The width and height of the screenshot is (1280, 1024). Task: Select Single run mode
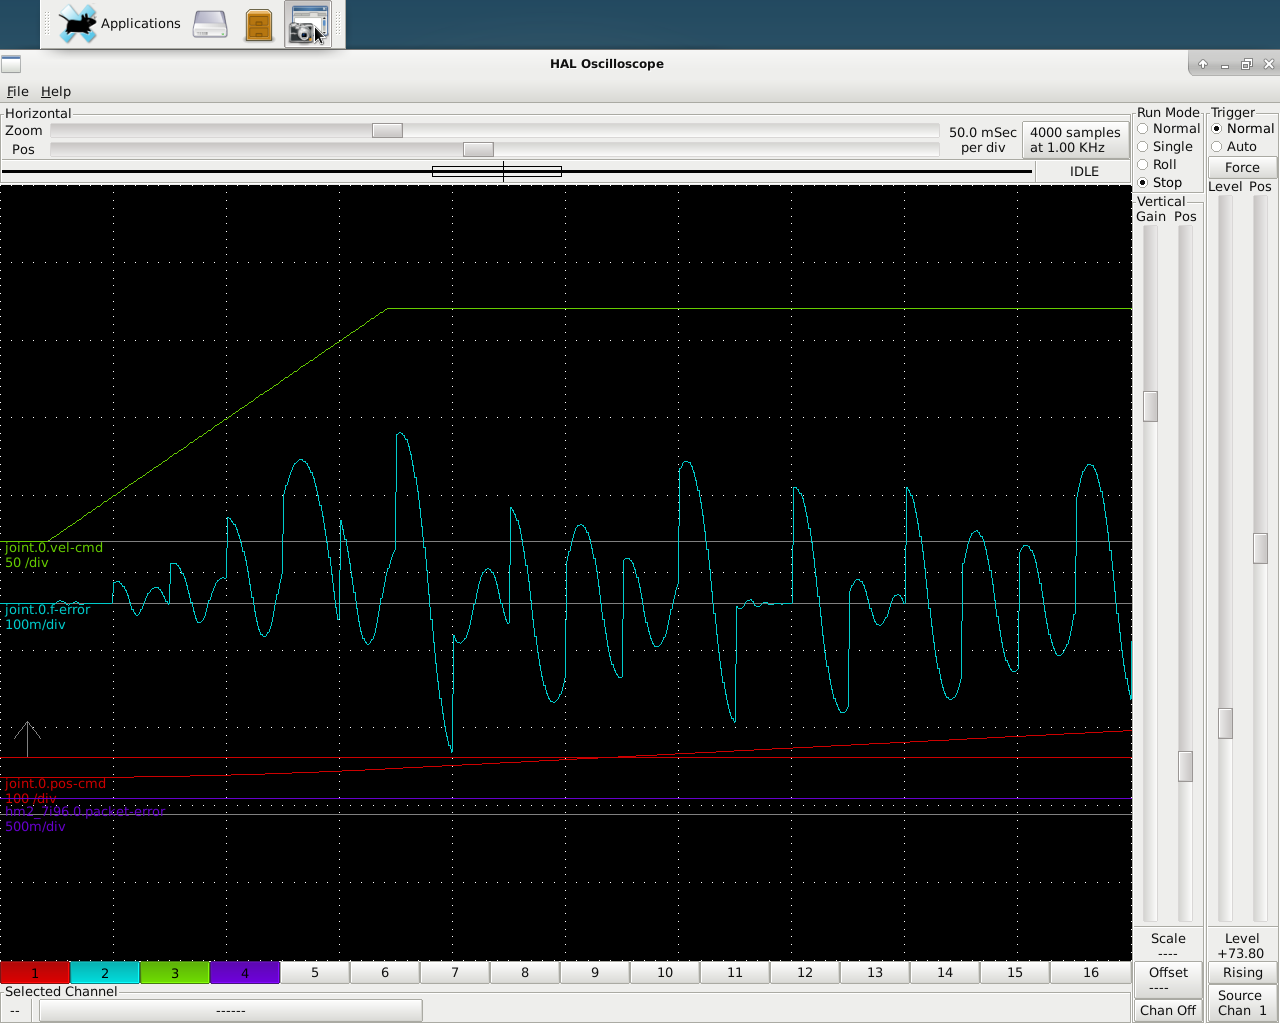point(1165,147)
